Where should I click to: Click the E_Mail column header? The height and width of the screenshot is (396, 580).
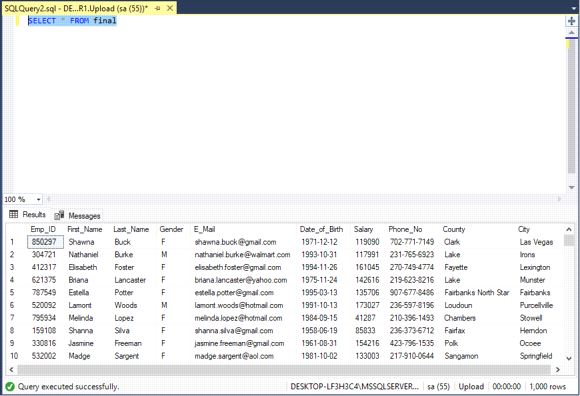point(204,229)
